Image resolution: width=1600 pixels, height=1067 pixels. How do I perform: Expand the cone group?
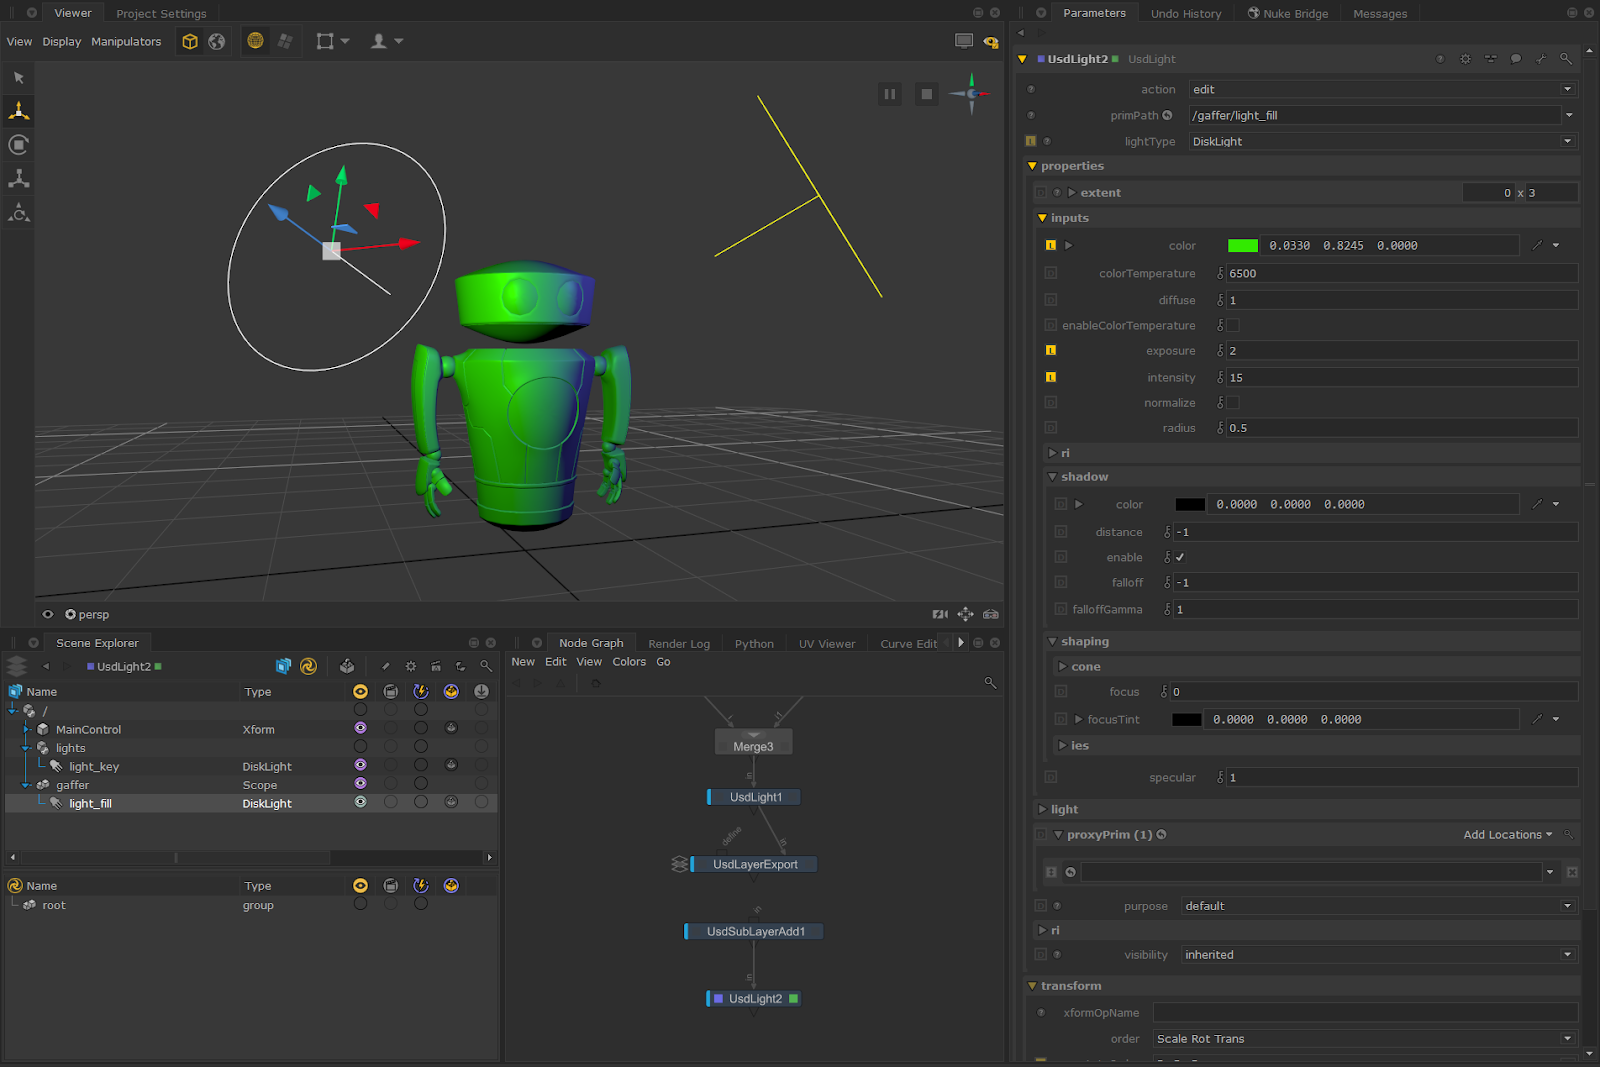click(x=1063, y=667)
